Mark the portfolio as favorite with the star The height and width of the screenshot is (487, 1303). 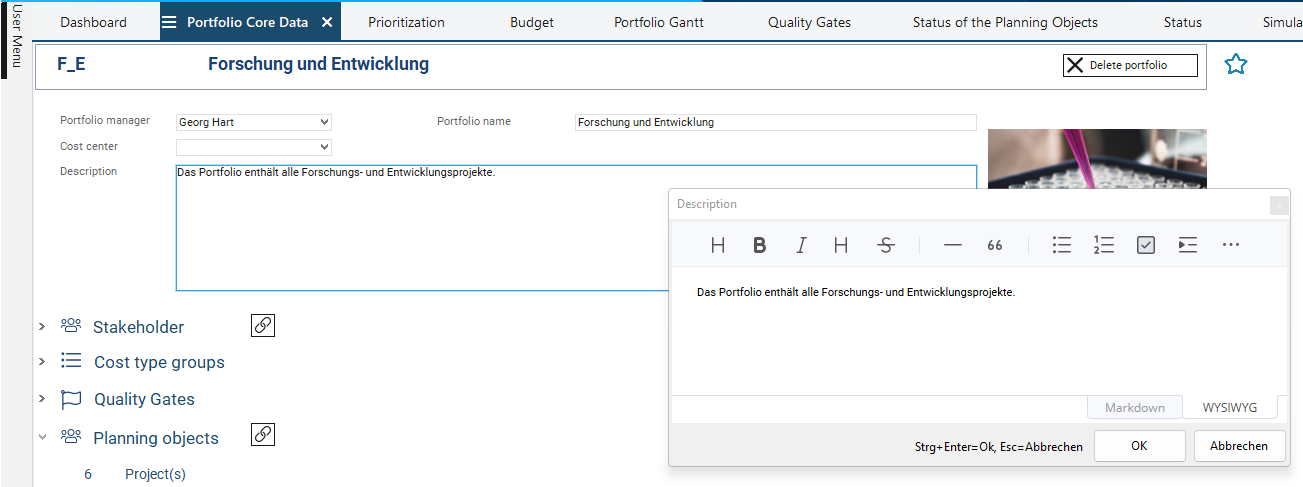click(1236, 65)
